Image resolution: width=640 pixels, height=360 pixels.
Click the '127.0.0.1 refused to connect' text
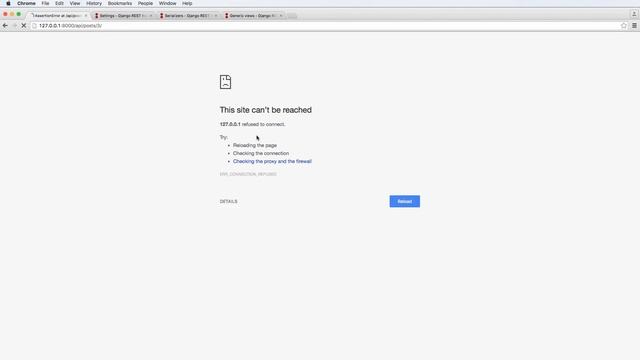[252, 124]
